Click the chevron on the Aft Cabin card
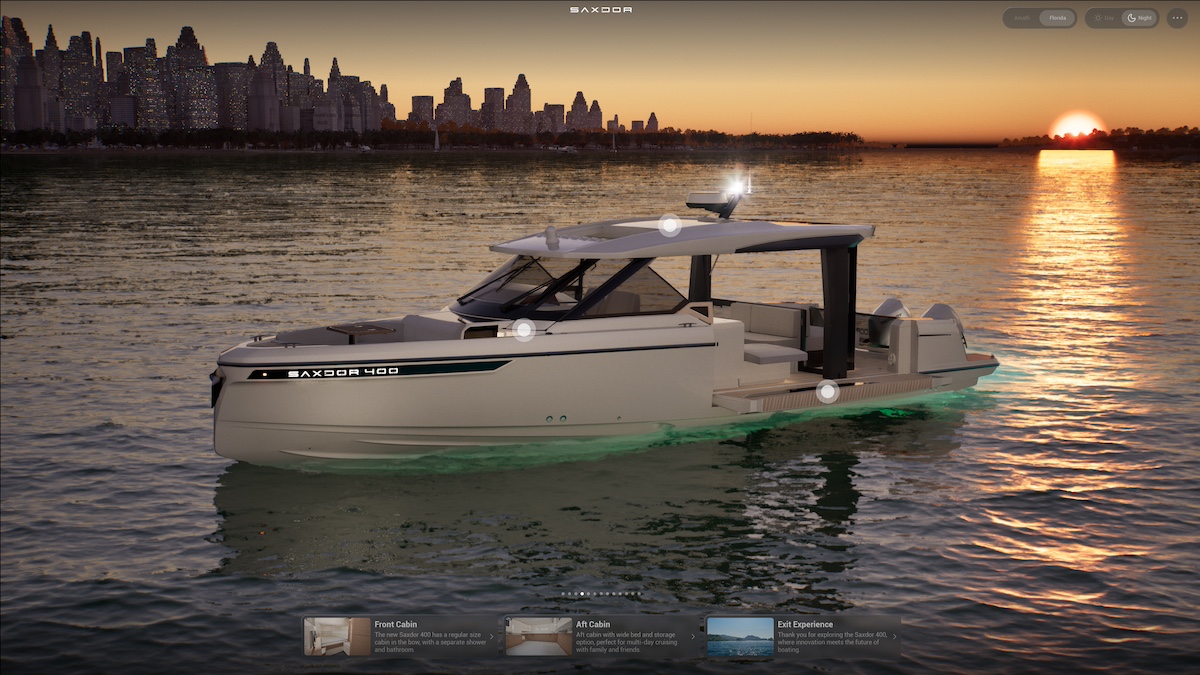This screenshot has height=675, width=1200. pyautogui.click(x=693, y=636)
